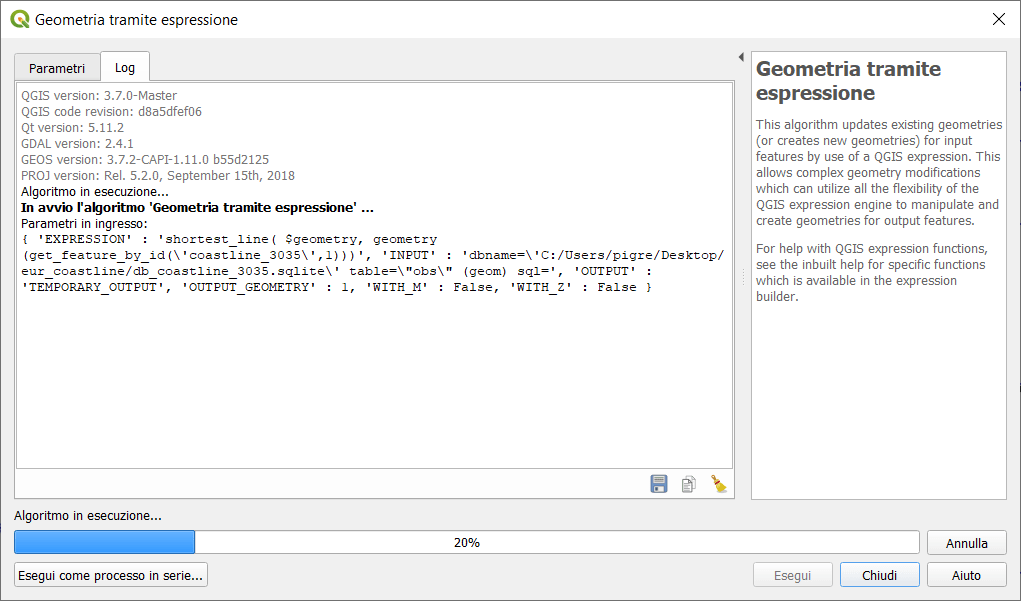Click the save log to file icon
1021x601 pixels.
point(659,484)
